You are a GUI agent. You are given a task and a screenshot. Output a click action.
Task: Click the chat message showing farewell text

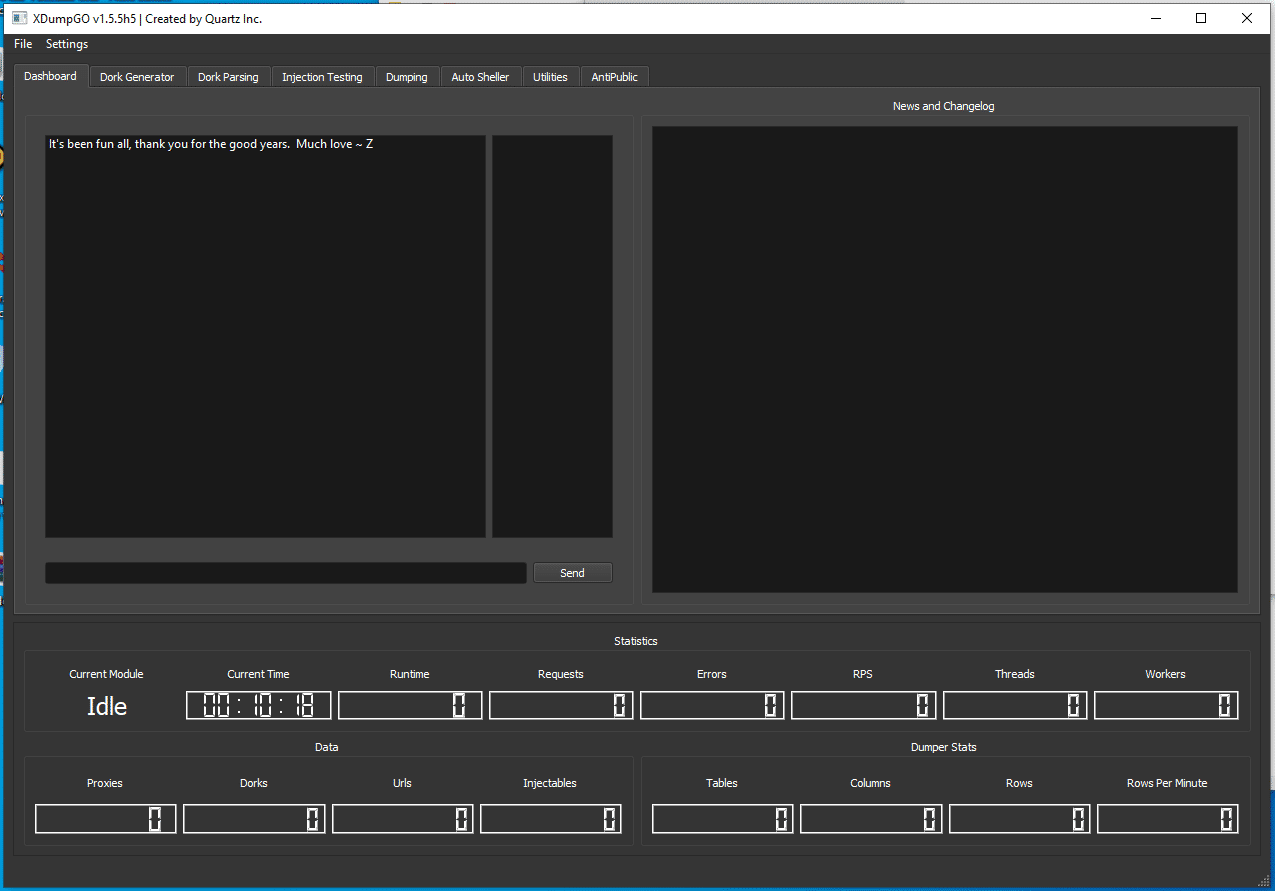pyautogui.click(x=211, y=144)
